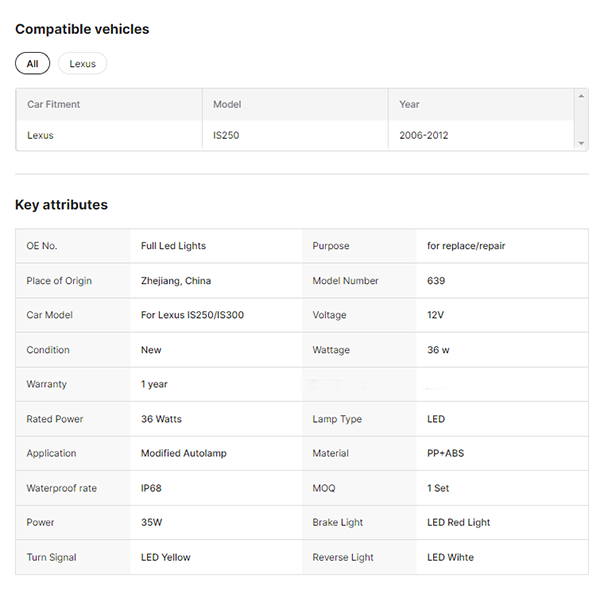Click the Model column header
Viewport: 600px width, 600px height.
(x=227, y=104)
